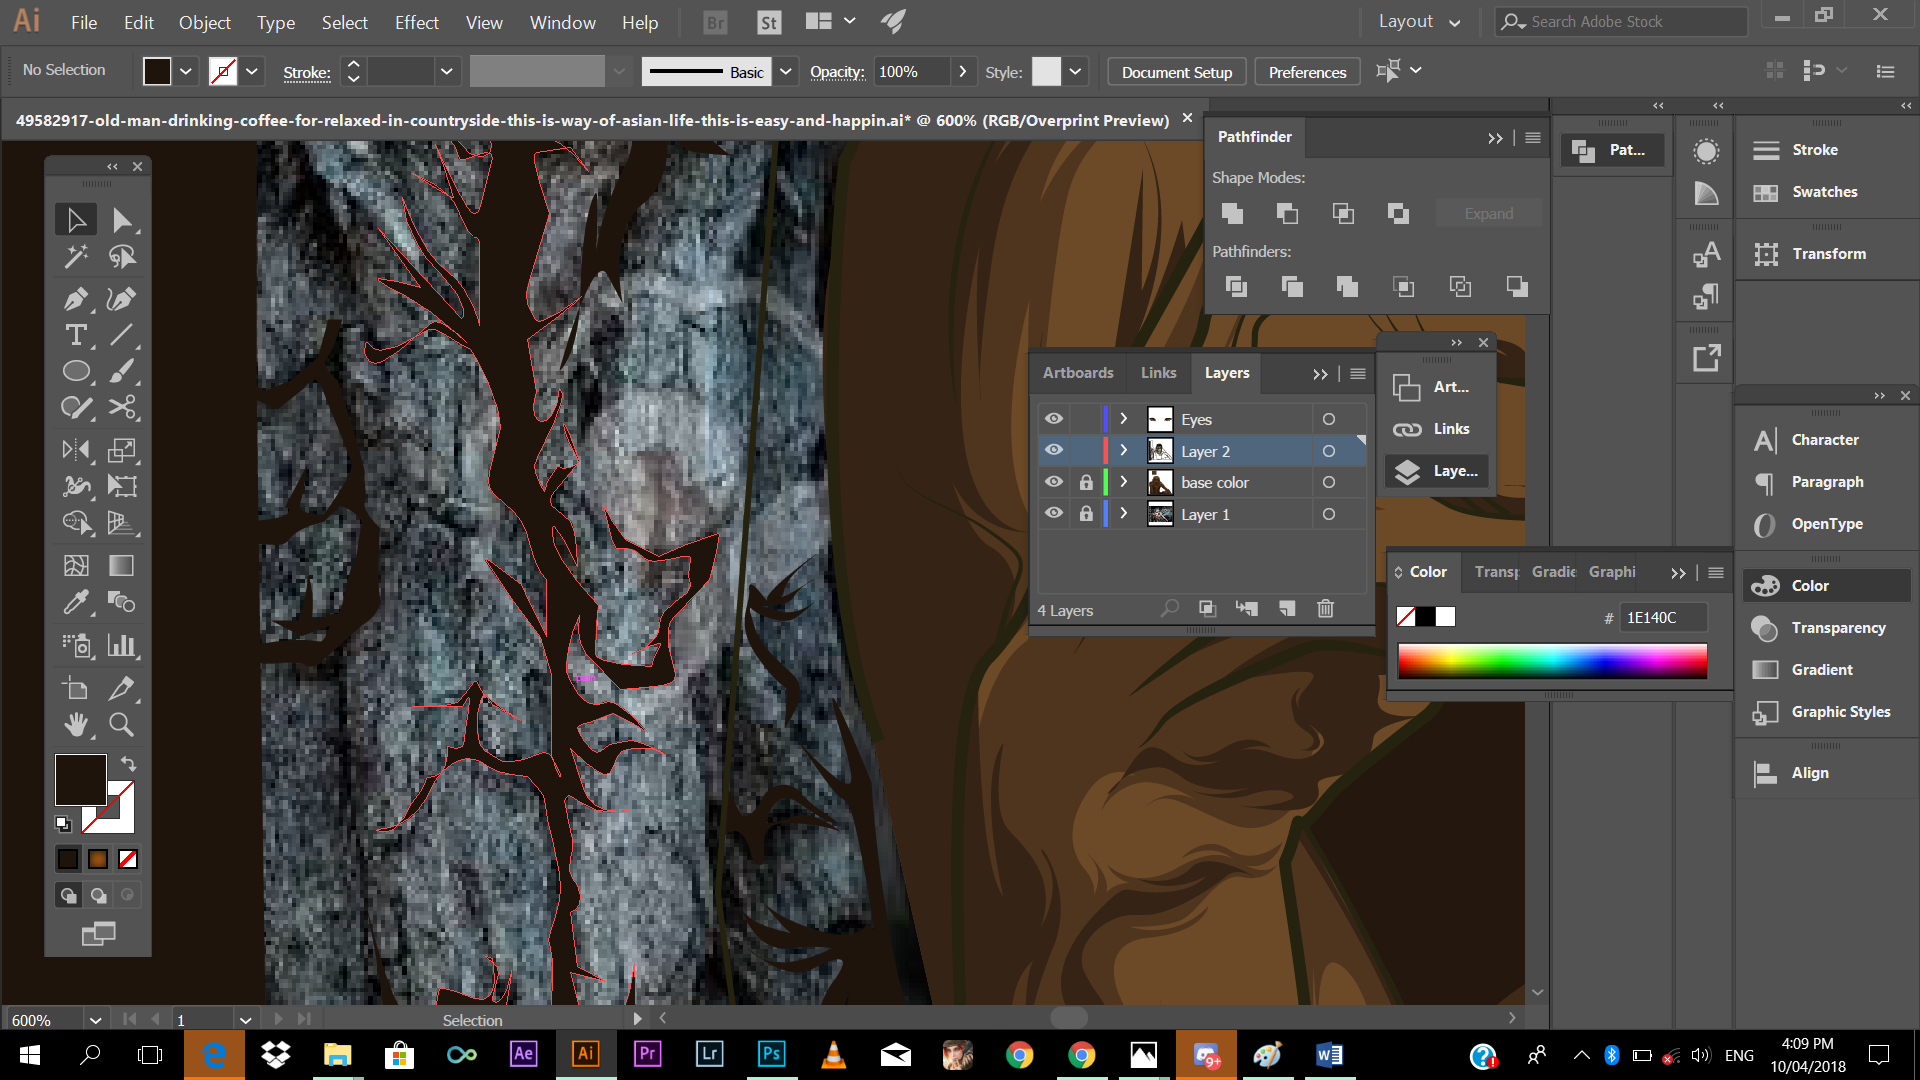Select the Zoom tool

[x=122, y=724]
